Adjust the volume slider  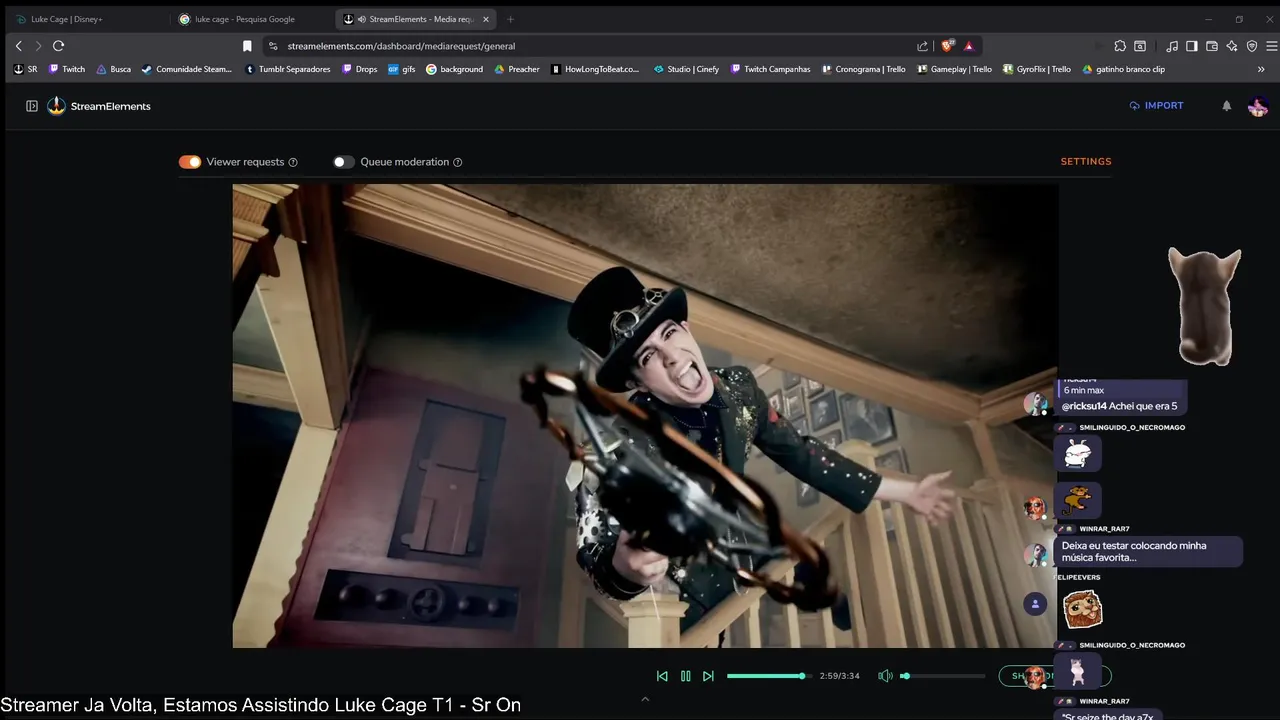point(942,676)
